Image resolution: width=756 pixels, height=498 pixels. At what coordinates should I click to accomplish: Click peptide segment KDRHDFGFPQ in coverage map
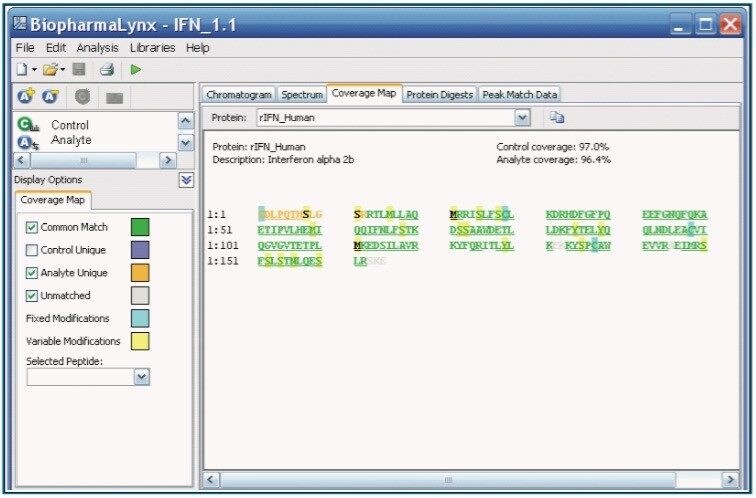pyautogui.click(x=578, y=215)
